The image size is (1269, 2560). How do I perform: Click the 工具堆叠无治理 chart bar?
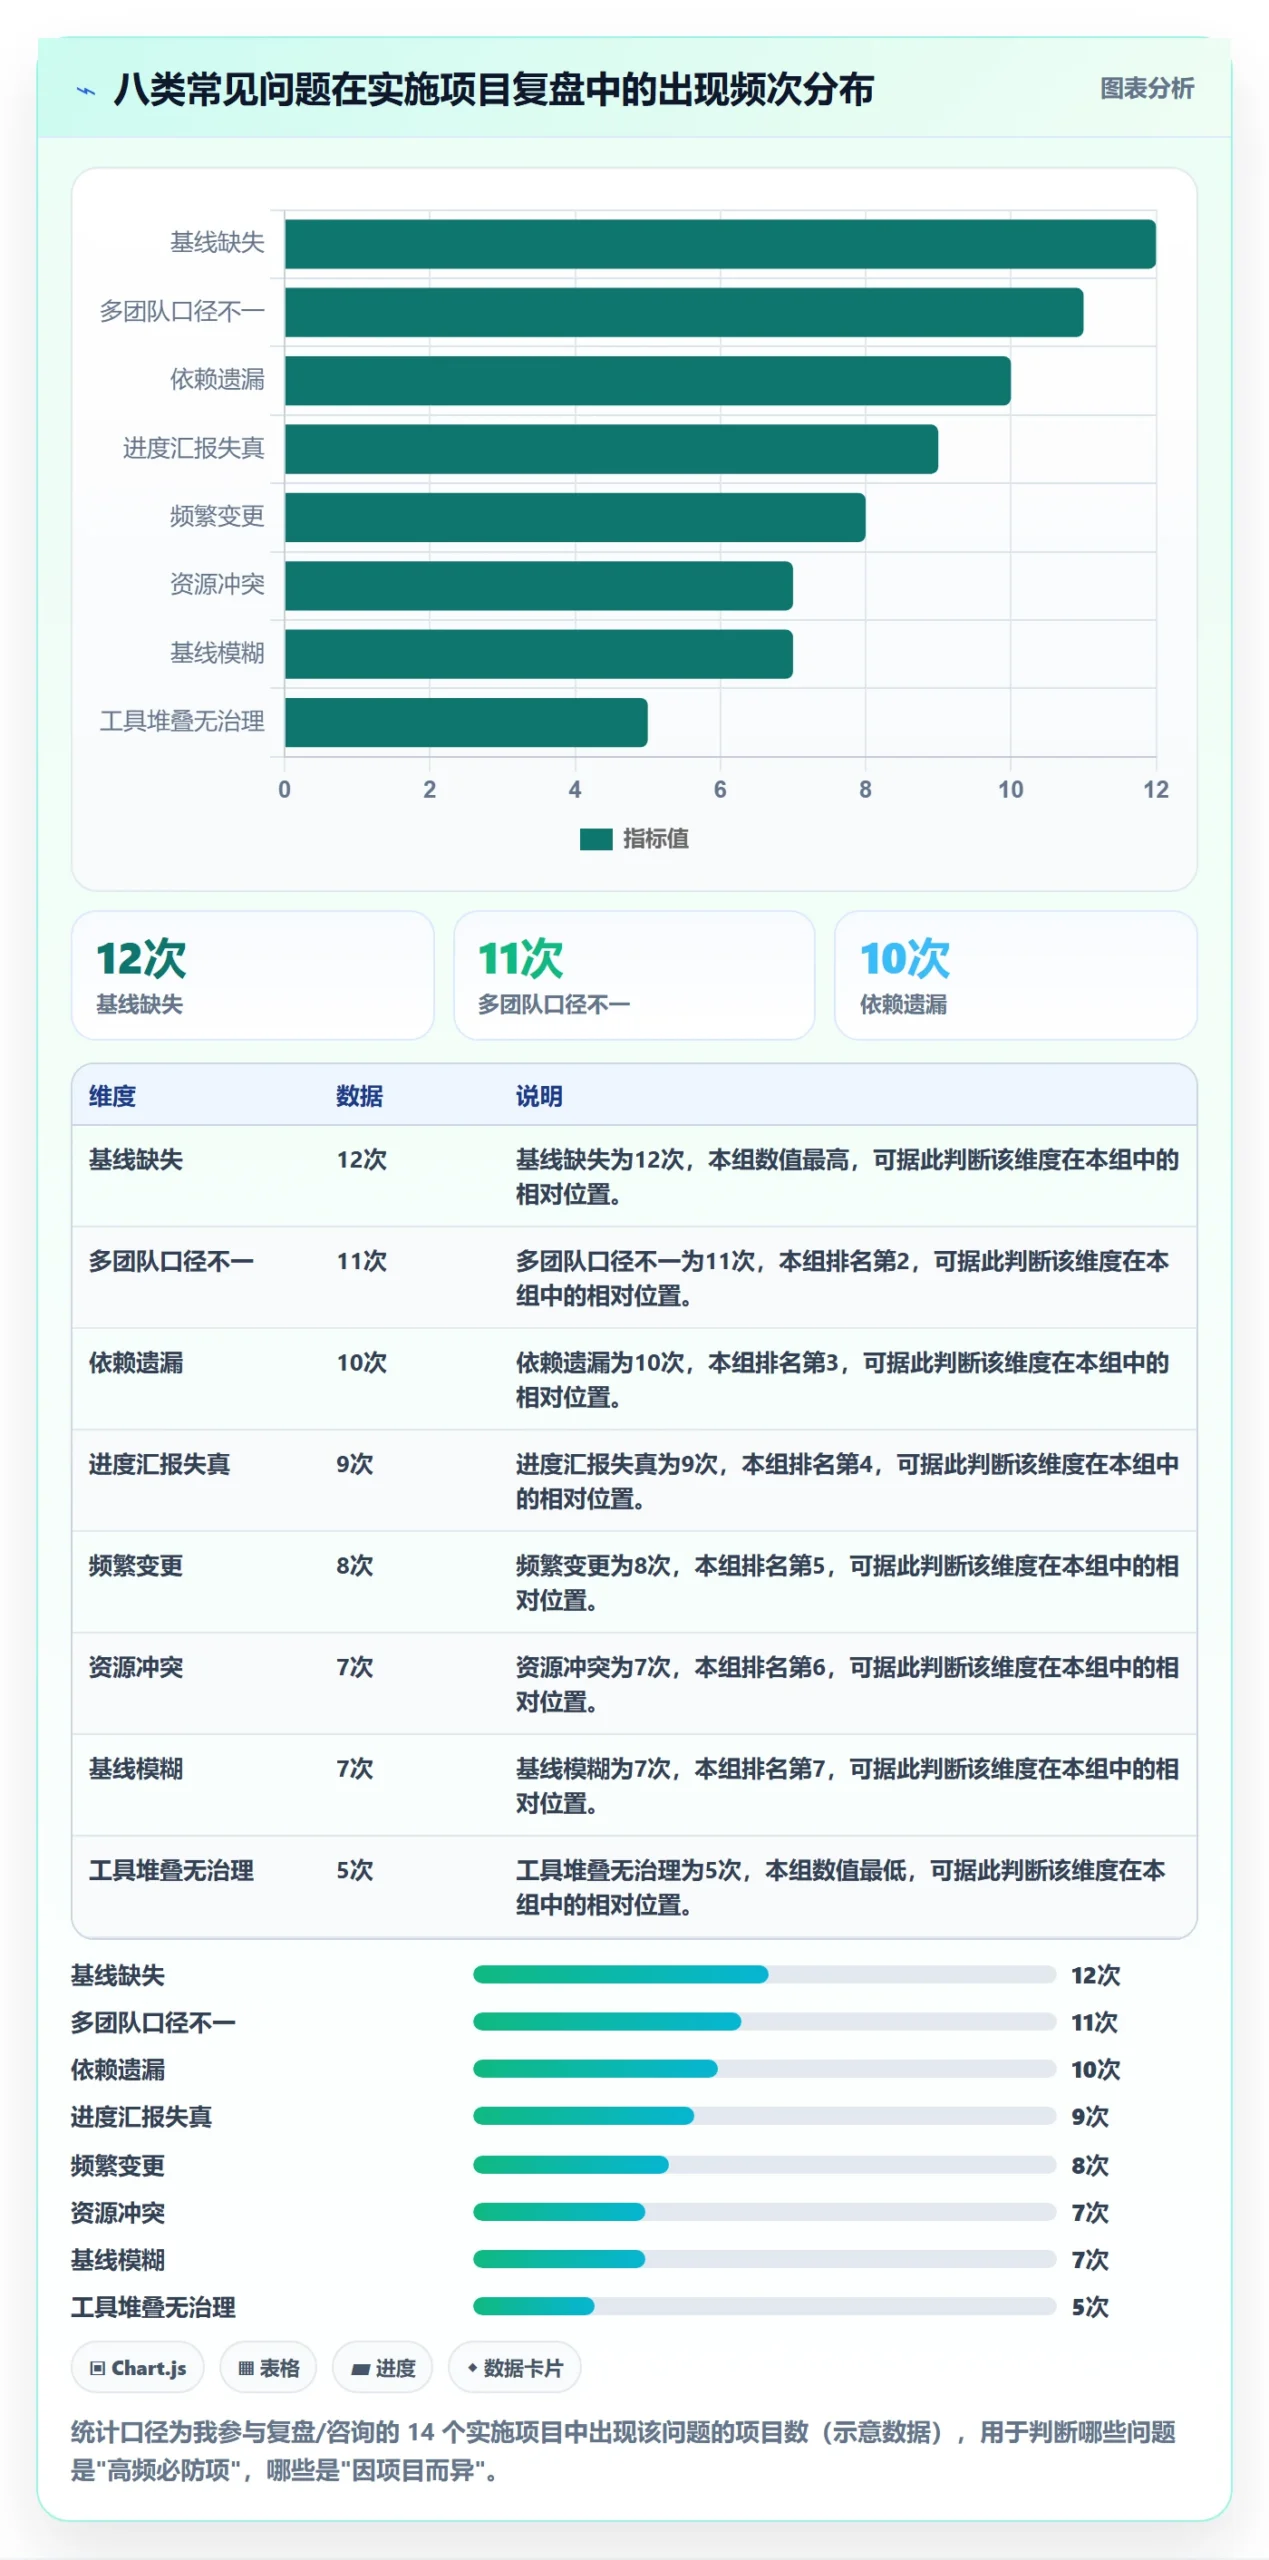[466, 722]
